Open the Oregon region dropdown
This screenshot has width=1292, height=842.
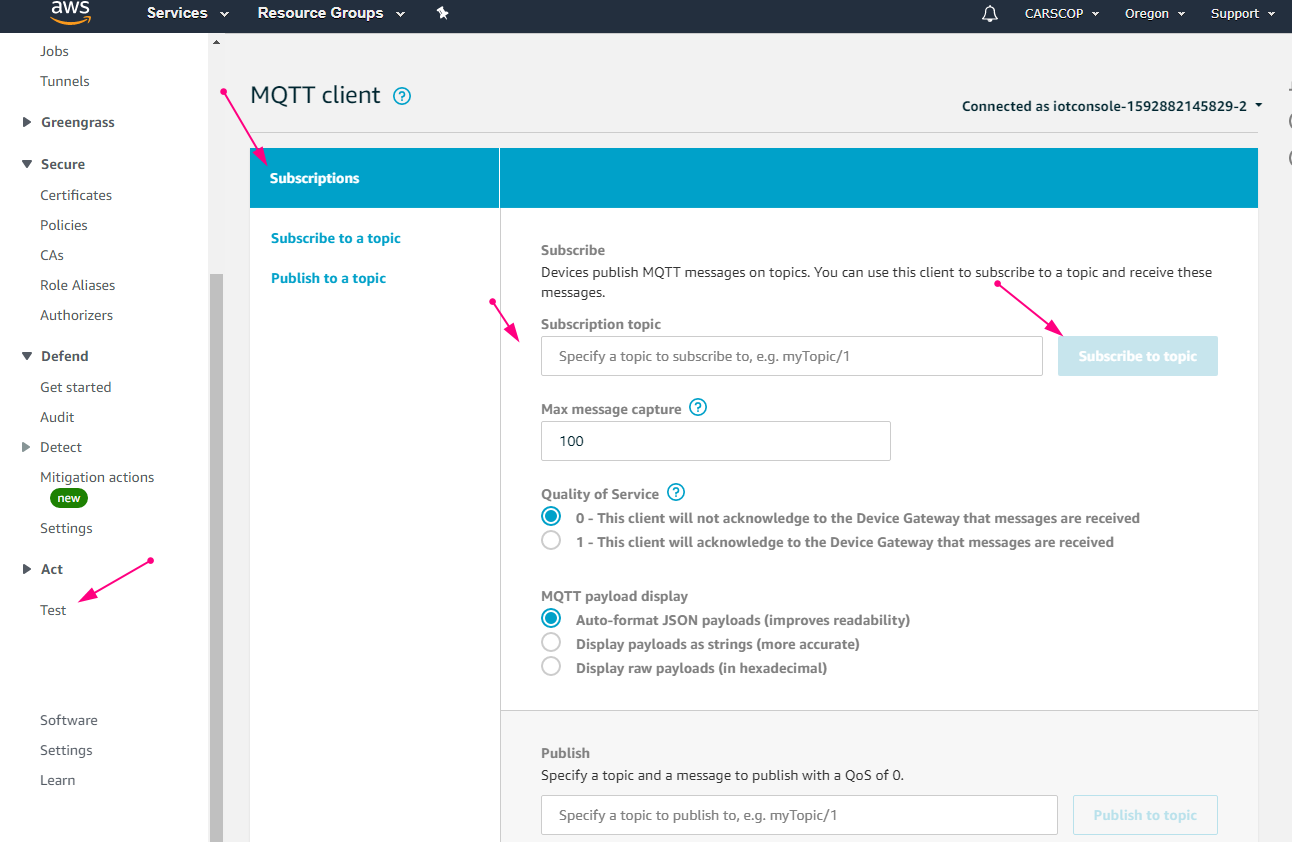coord(1153,14)
